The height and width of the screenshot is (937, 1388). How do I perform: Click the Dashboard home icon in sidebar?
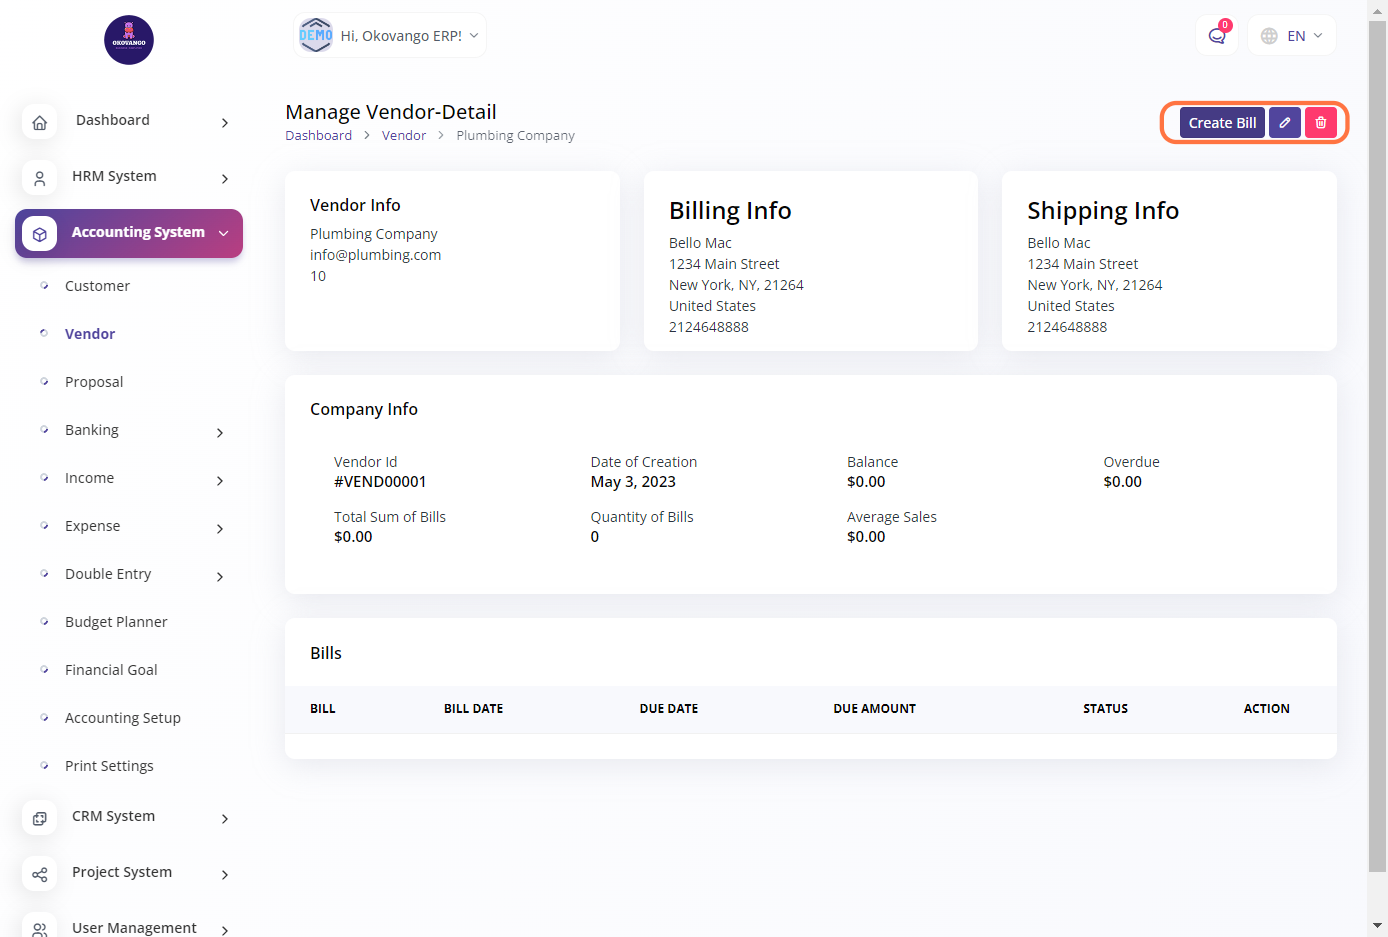click(x=40, y=122)
